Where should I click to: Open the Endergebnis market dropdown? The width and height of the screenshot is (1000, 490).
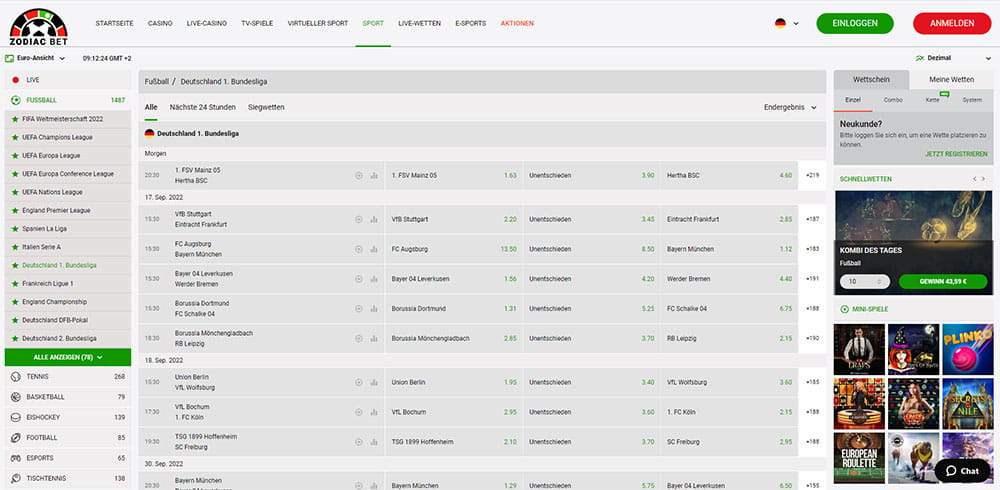pyautogui.click(x=790, y=108)
